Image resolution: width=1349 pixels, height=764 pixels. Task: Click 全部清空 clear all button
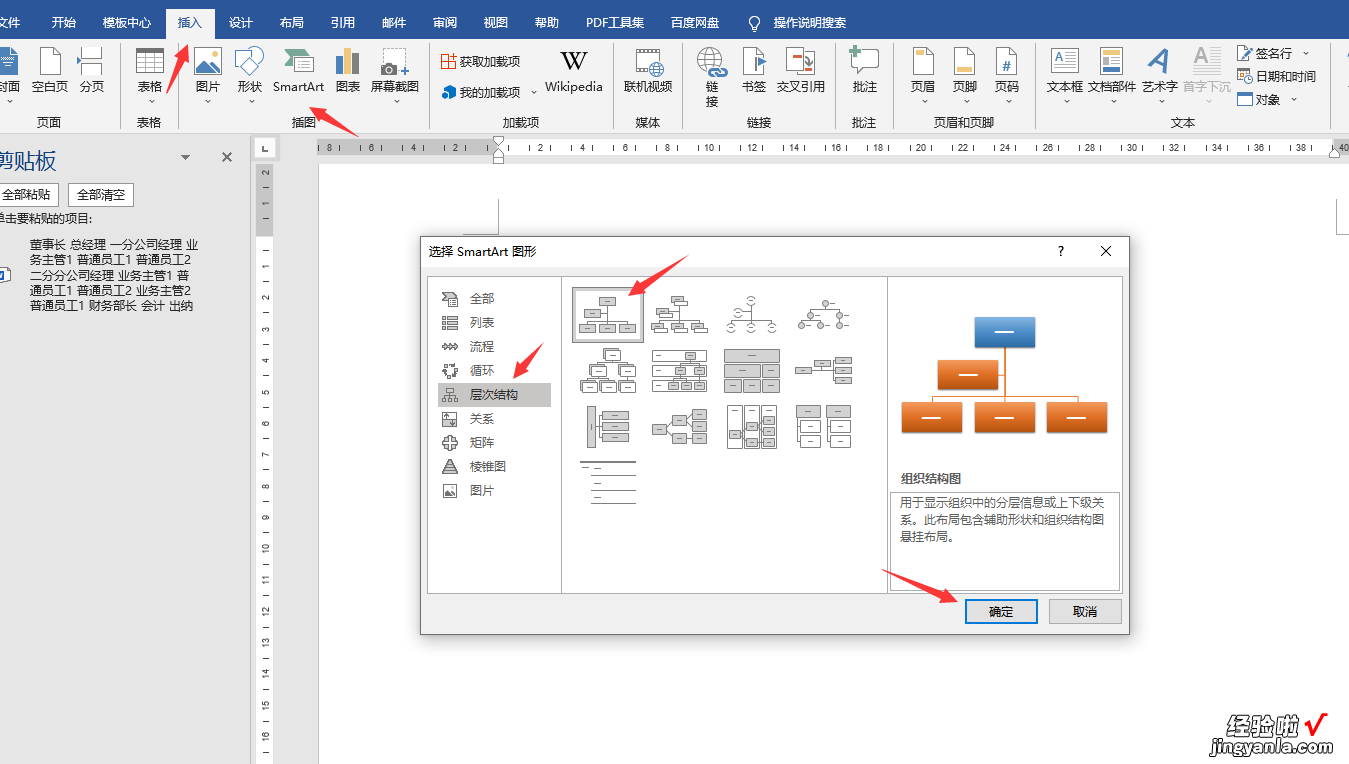point(101,195)
